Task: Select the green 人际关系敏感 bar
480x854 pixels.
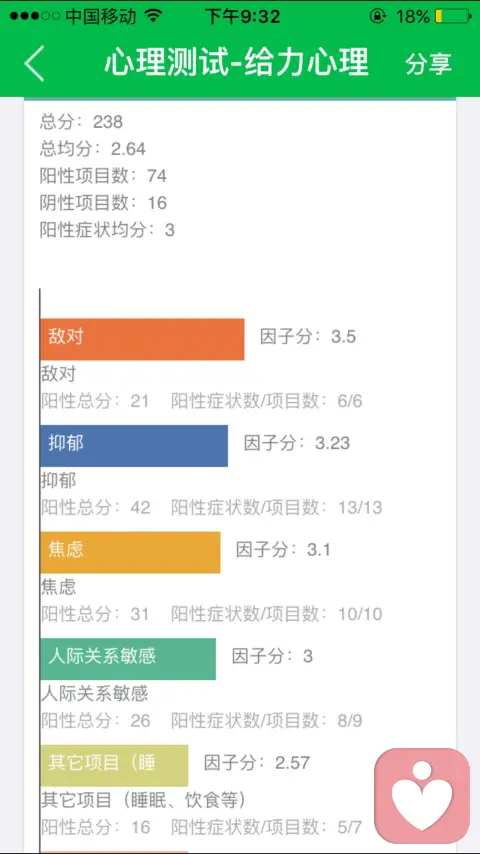Action: point(127,659)
